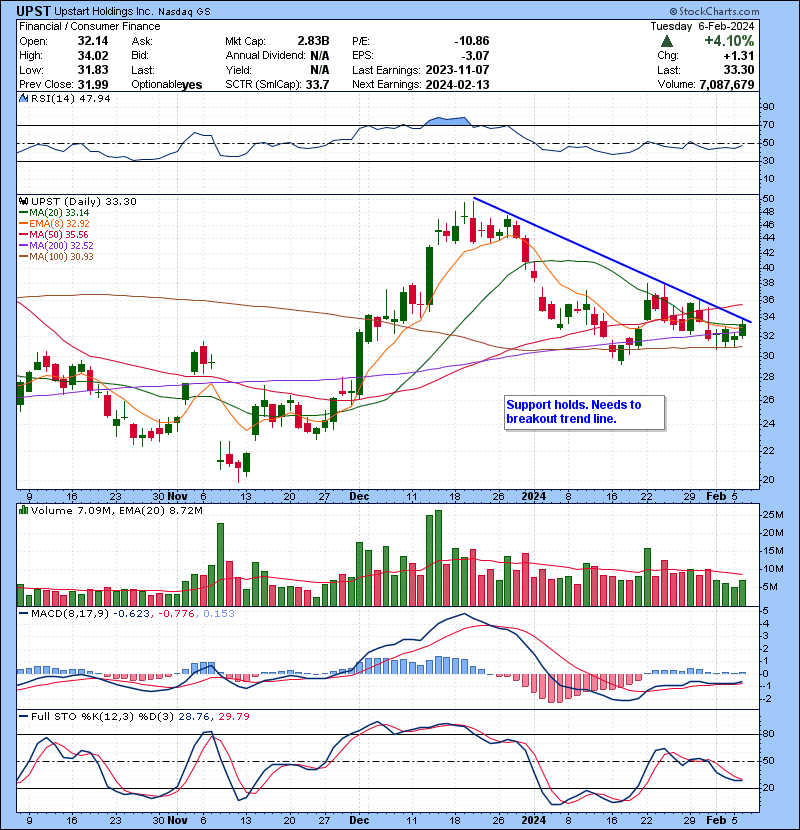This screenshot has width=800, height=830.
Task: Click the MA(100) 30.93 legend entry
Action: [56, 257]
